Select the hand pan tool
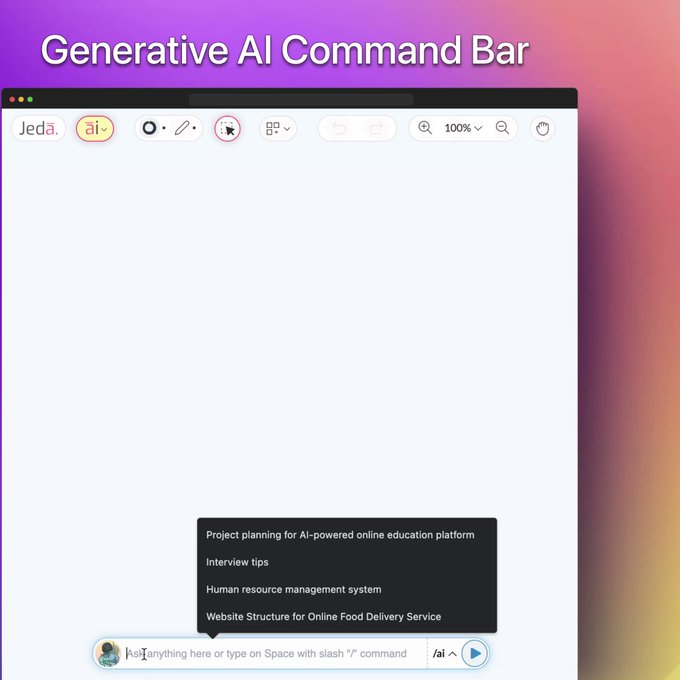 (x=542, y=129)
